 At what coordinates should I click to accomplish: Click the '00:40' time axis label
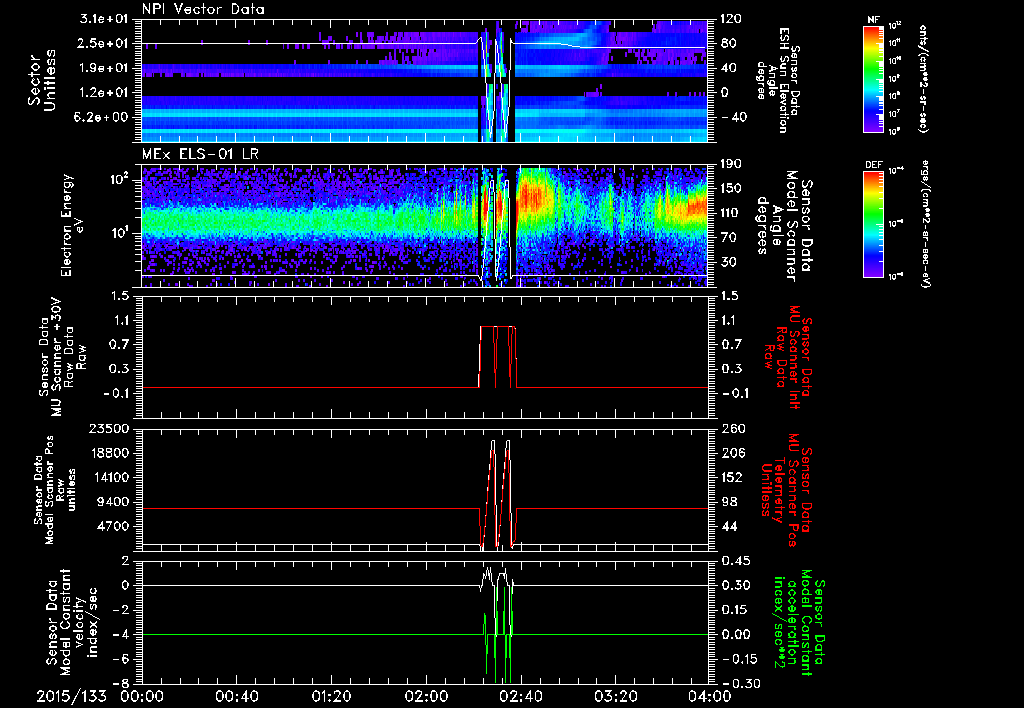pos(236,696)
